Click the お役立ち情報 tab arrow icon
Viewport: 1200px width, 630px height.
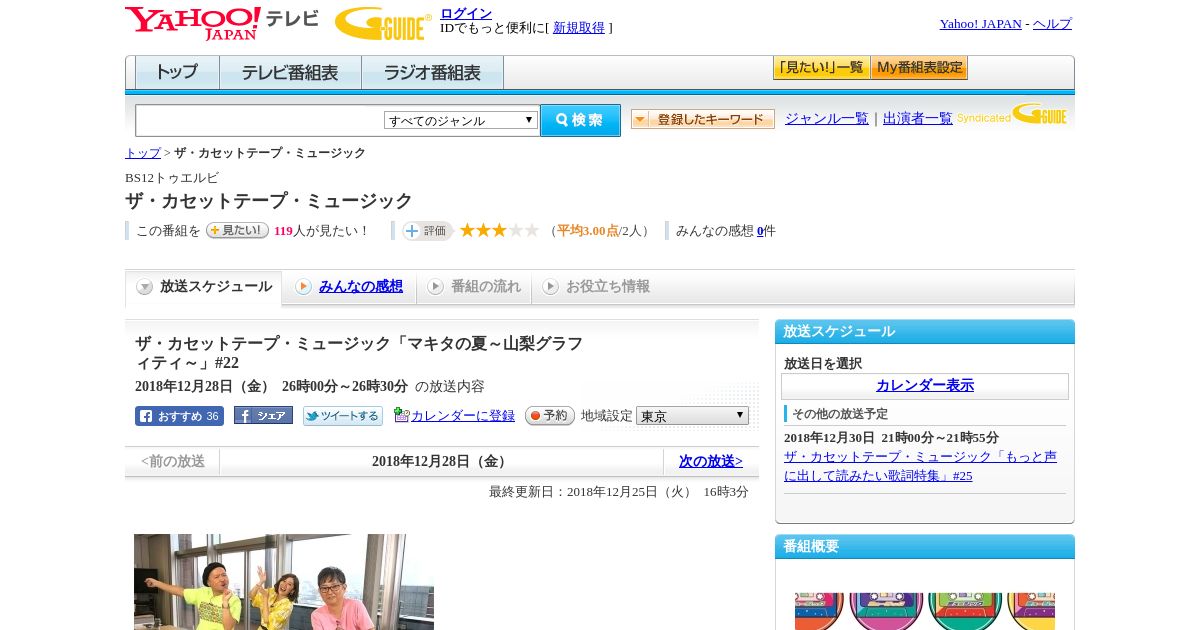(x=550, y=287)
